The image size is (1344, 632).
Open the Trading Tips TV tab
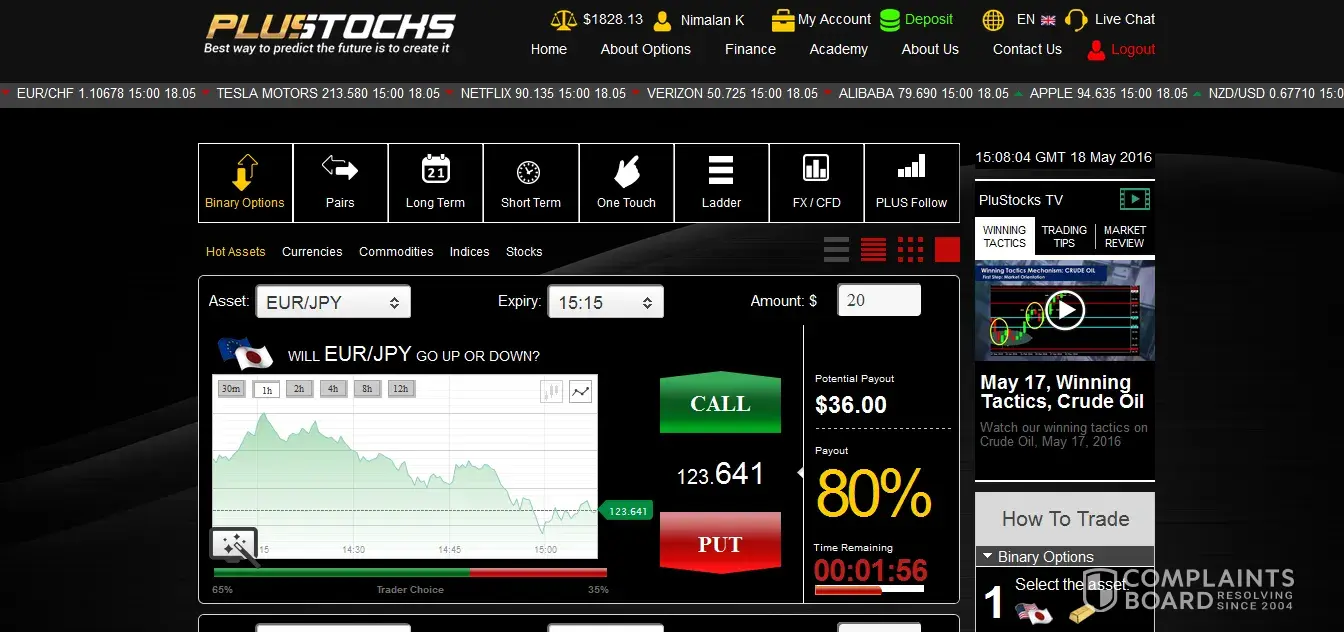(x=1064, y=236)
